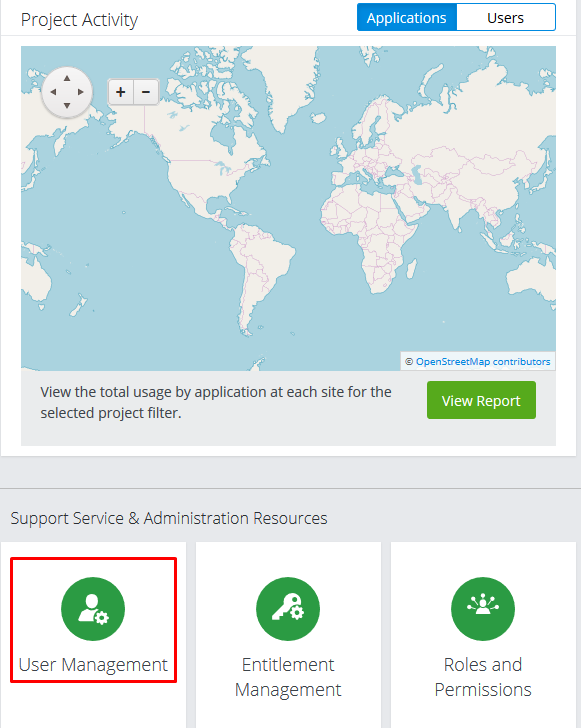
Task: Click the Roles and Permissions label text
Action: [x=483, y=677]
